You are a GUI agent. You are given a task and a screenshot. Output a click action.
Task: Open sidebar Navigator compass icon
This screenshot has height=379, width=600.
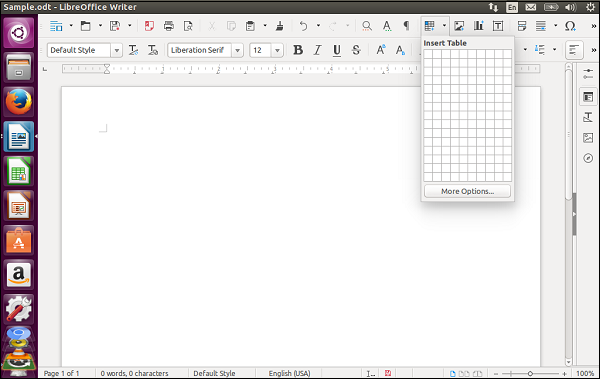click(x=588, y=158)
